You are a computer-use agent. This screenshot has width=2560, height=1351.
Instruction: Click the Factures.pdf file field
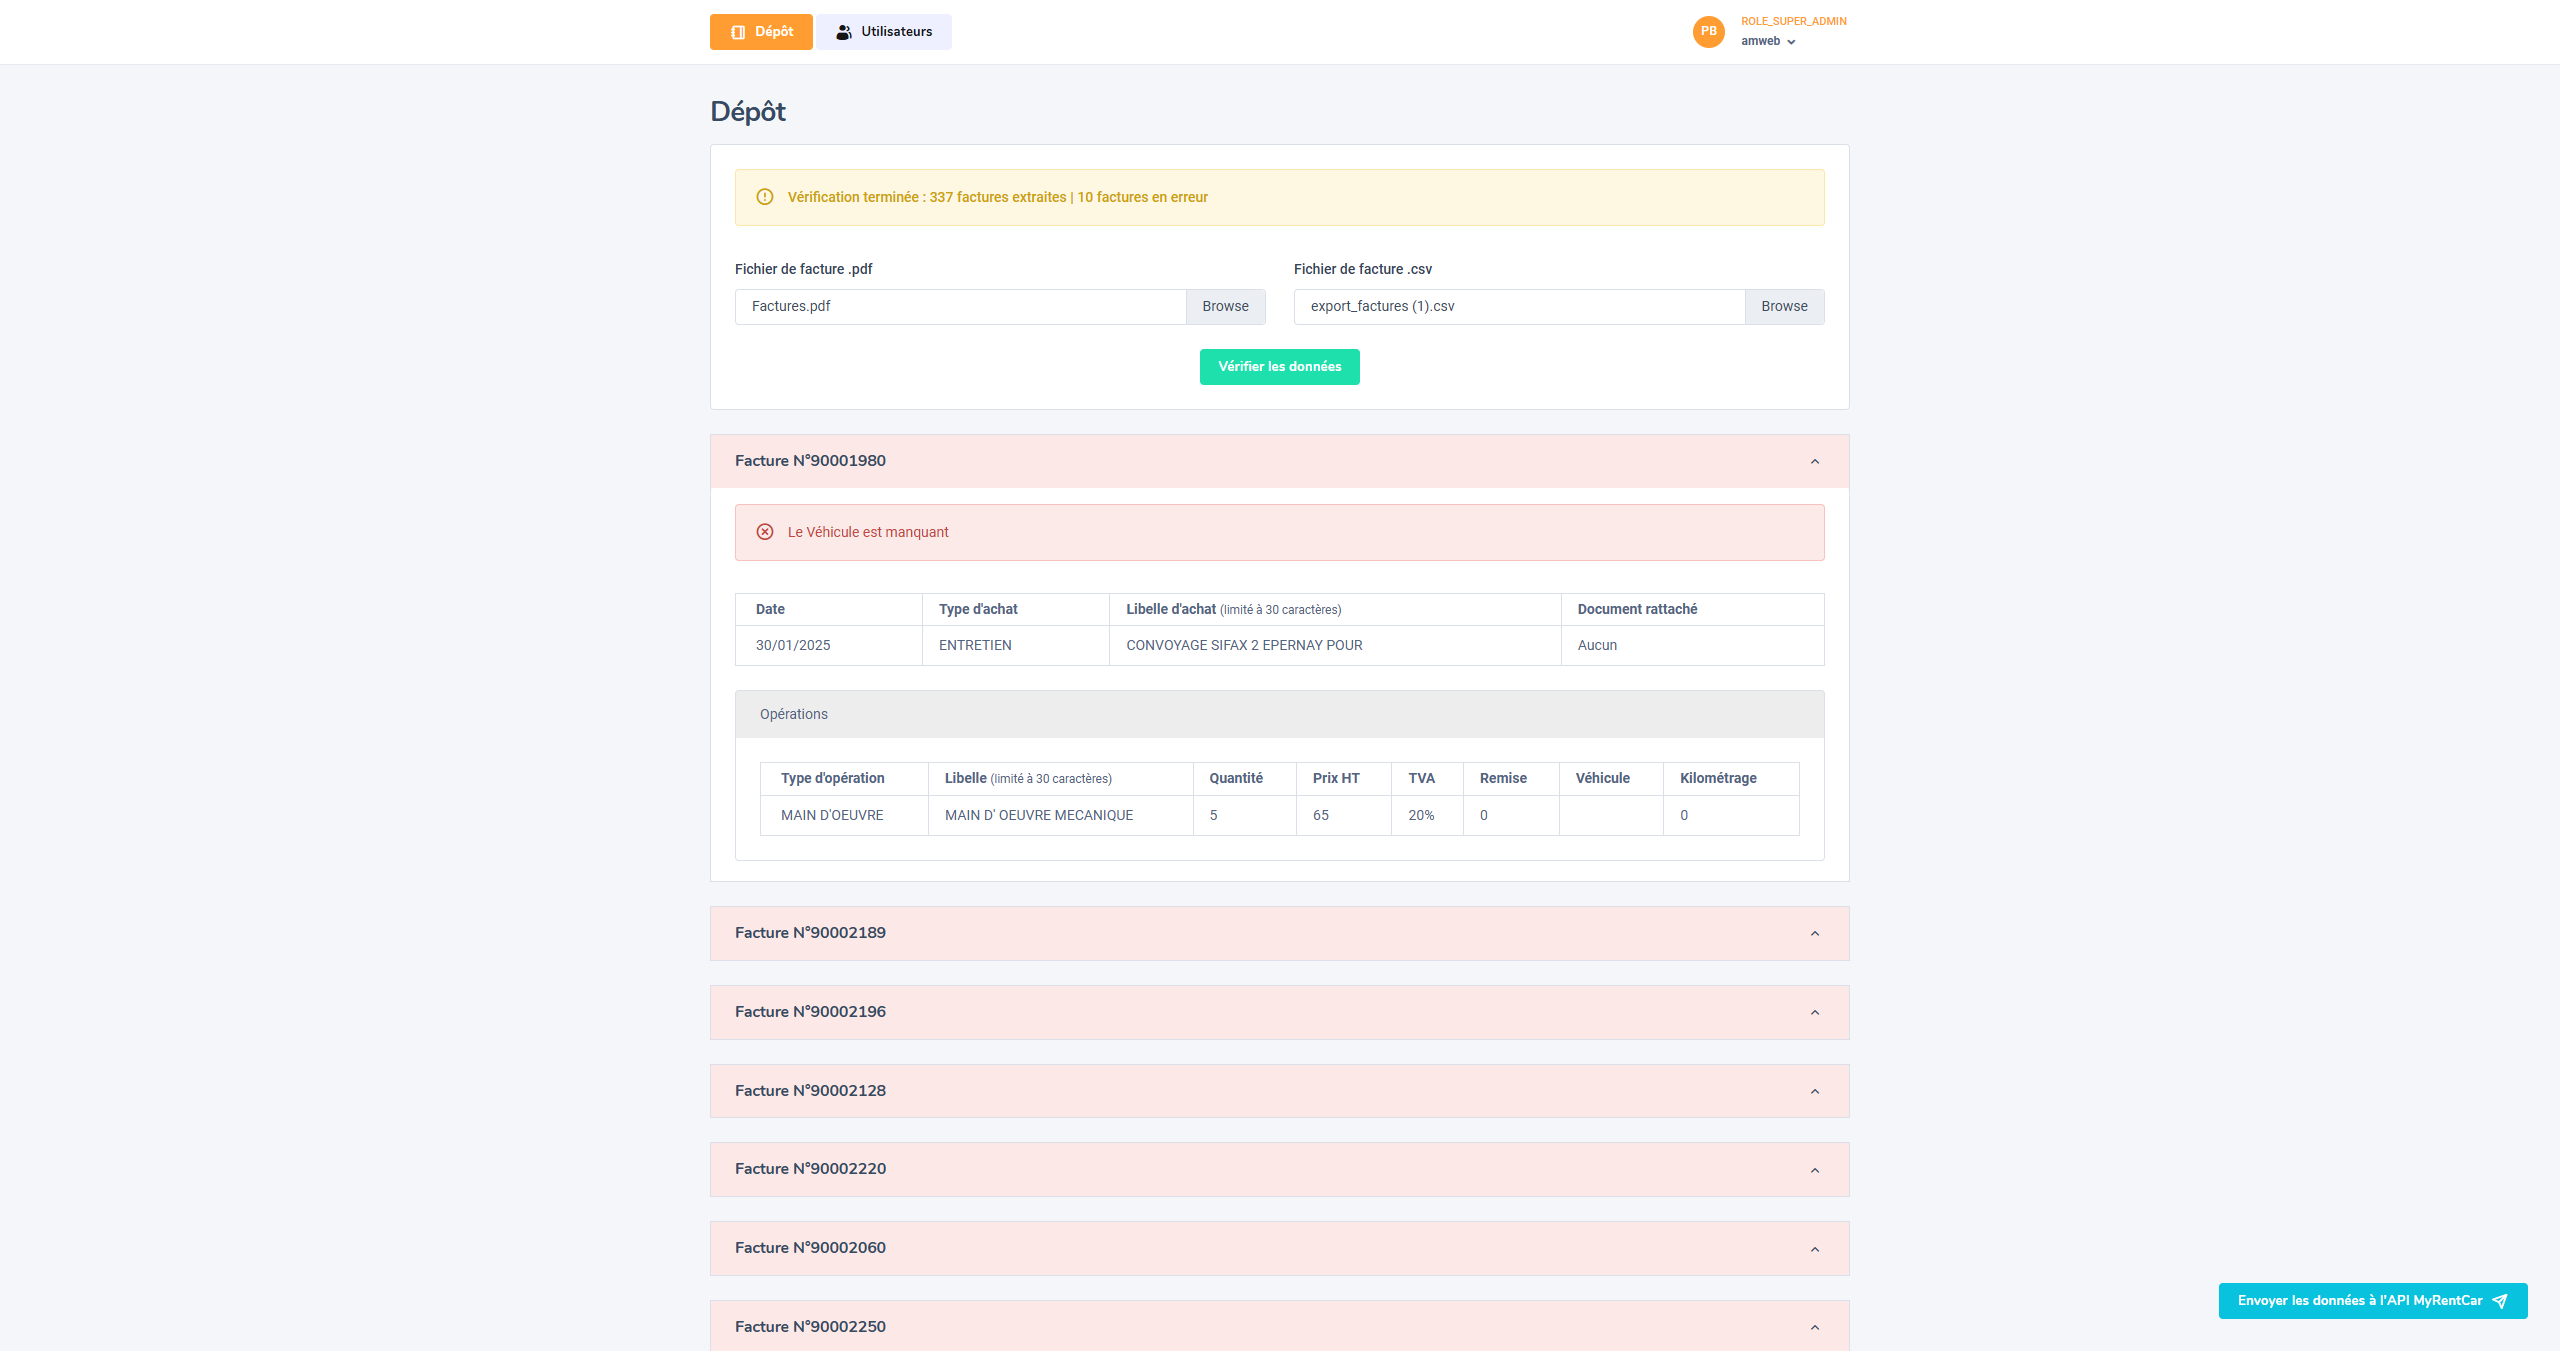tap(960, 307)
